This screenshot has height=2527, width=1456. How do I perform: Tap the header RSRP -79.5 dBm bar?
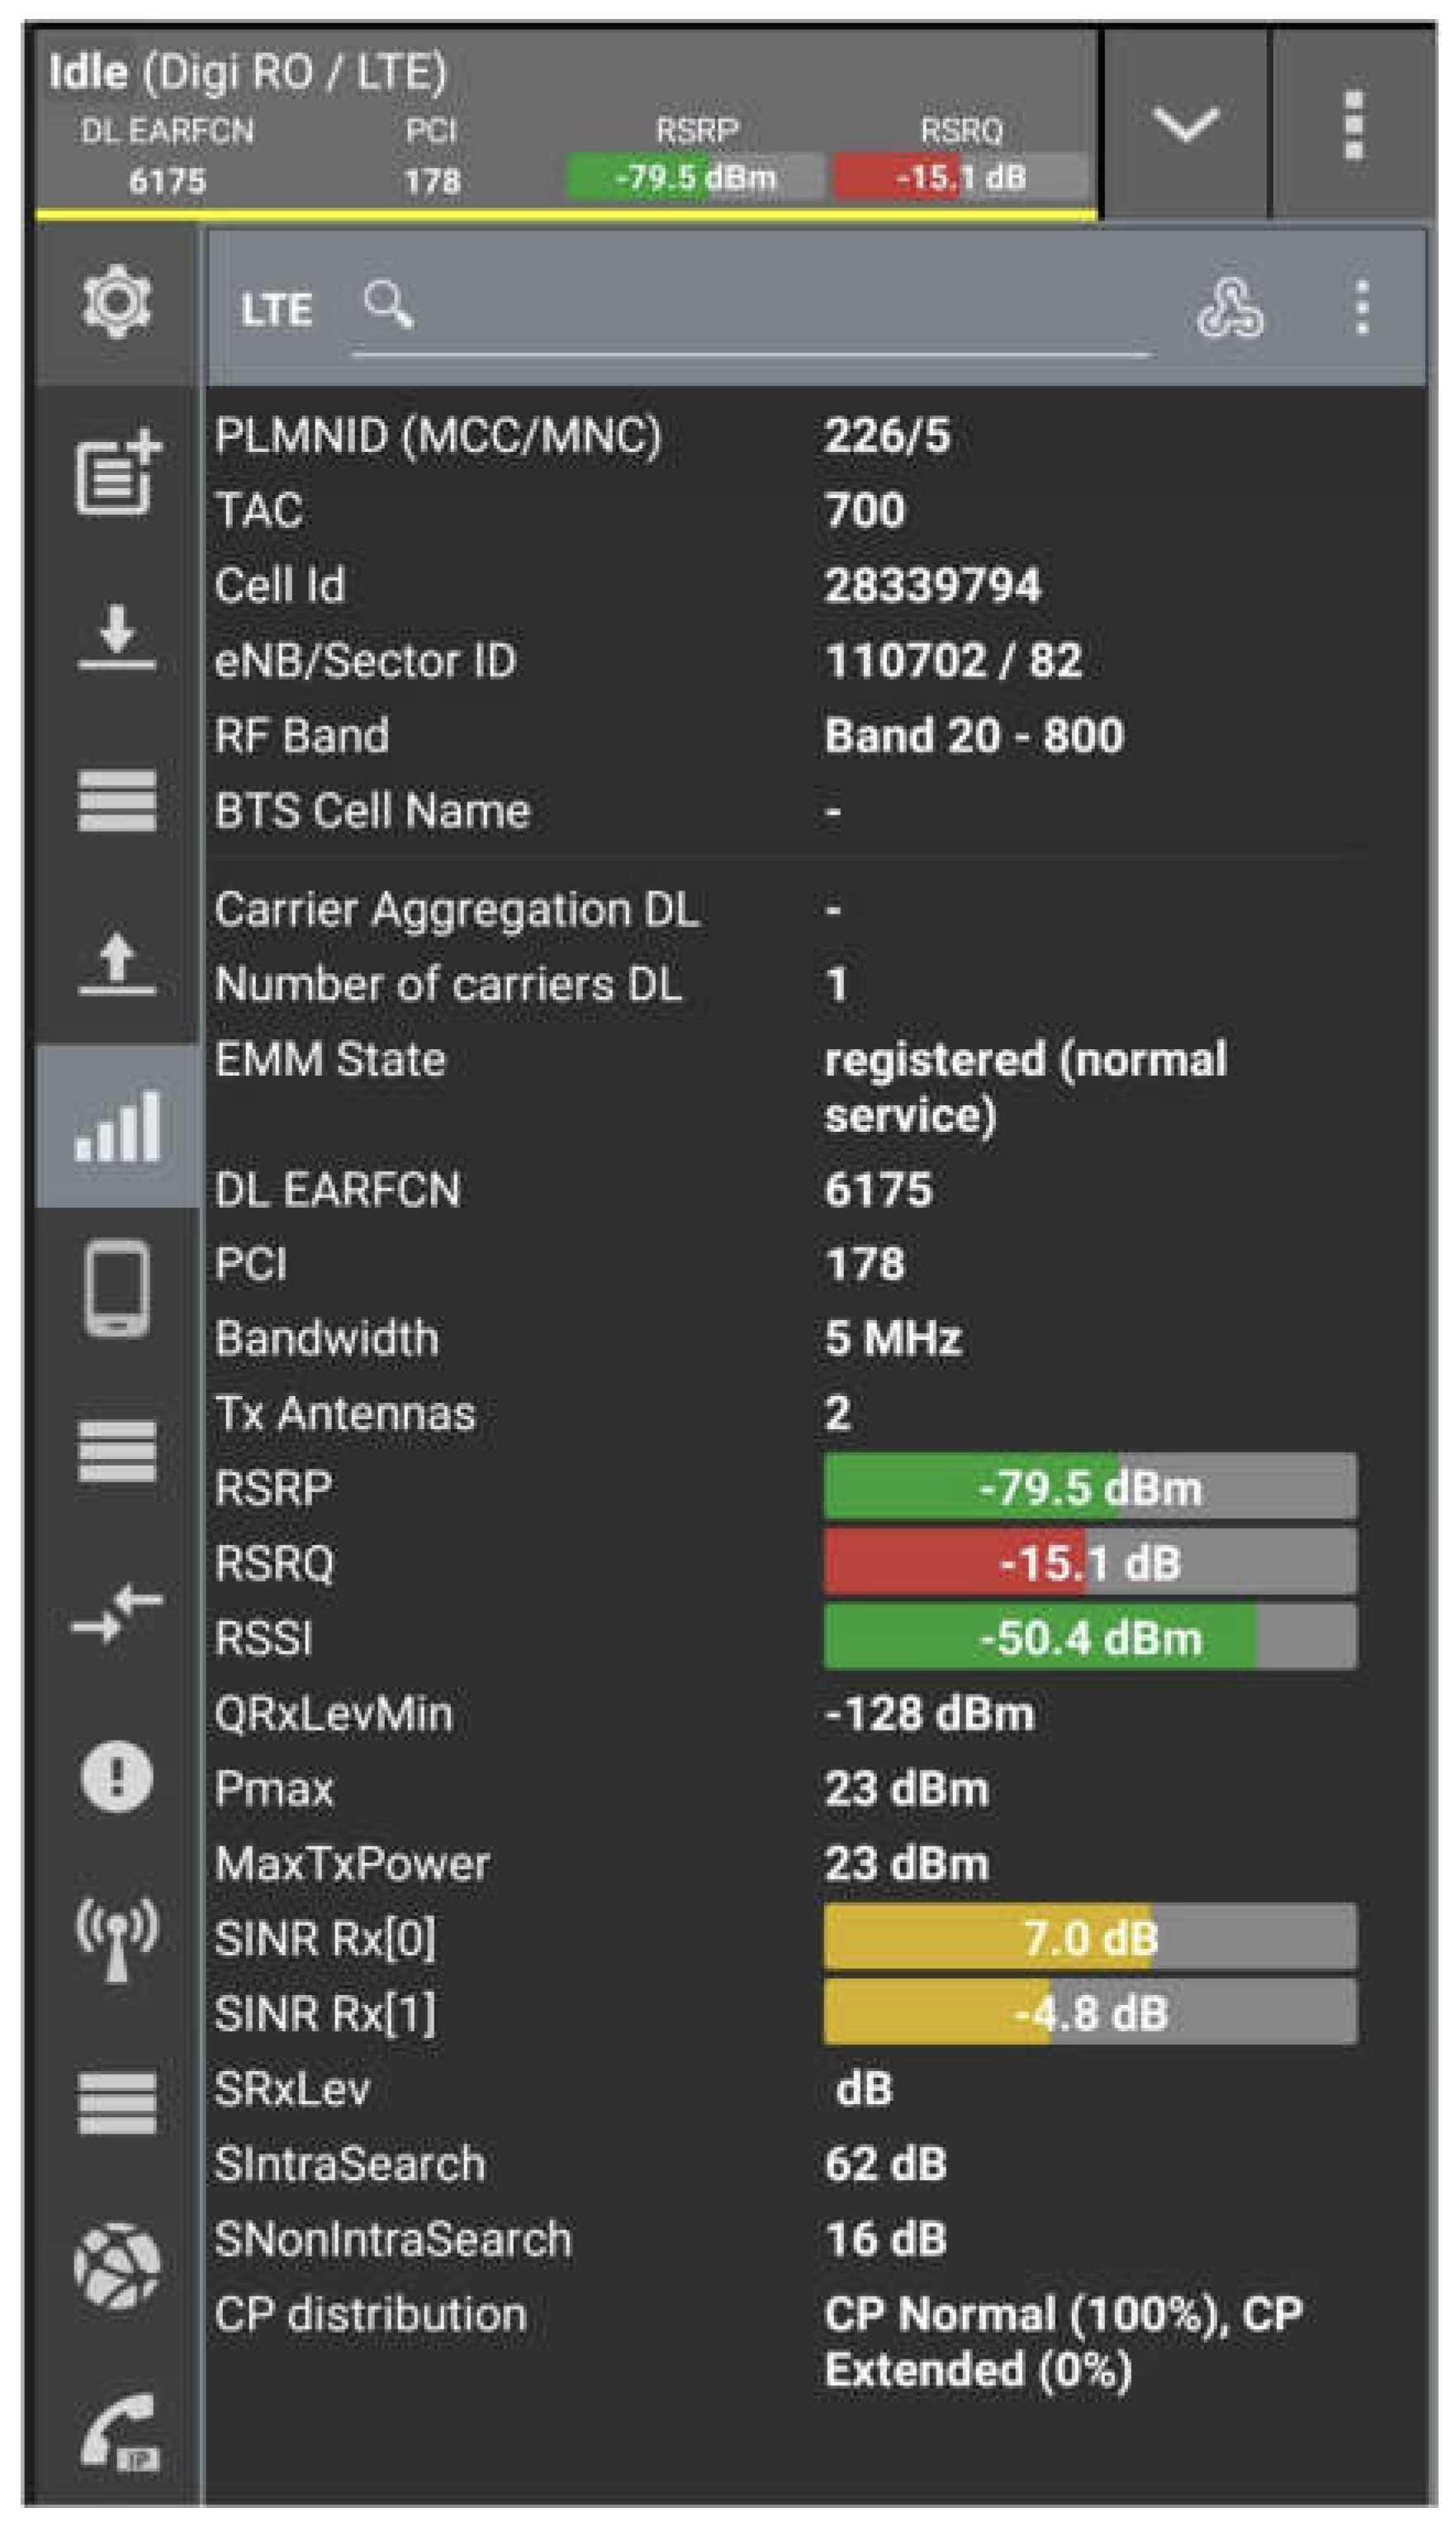696,177
